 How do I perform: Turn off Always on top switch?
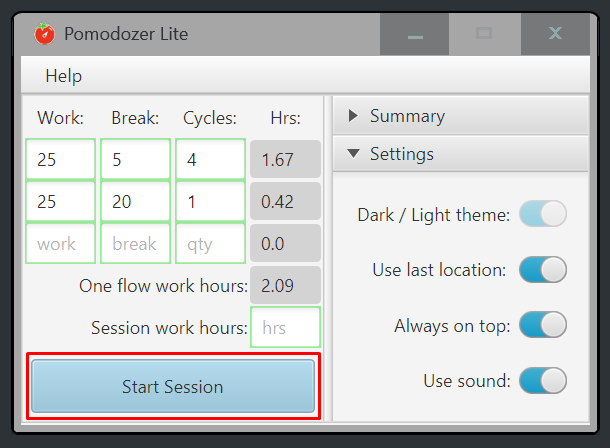(543, 325)
